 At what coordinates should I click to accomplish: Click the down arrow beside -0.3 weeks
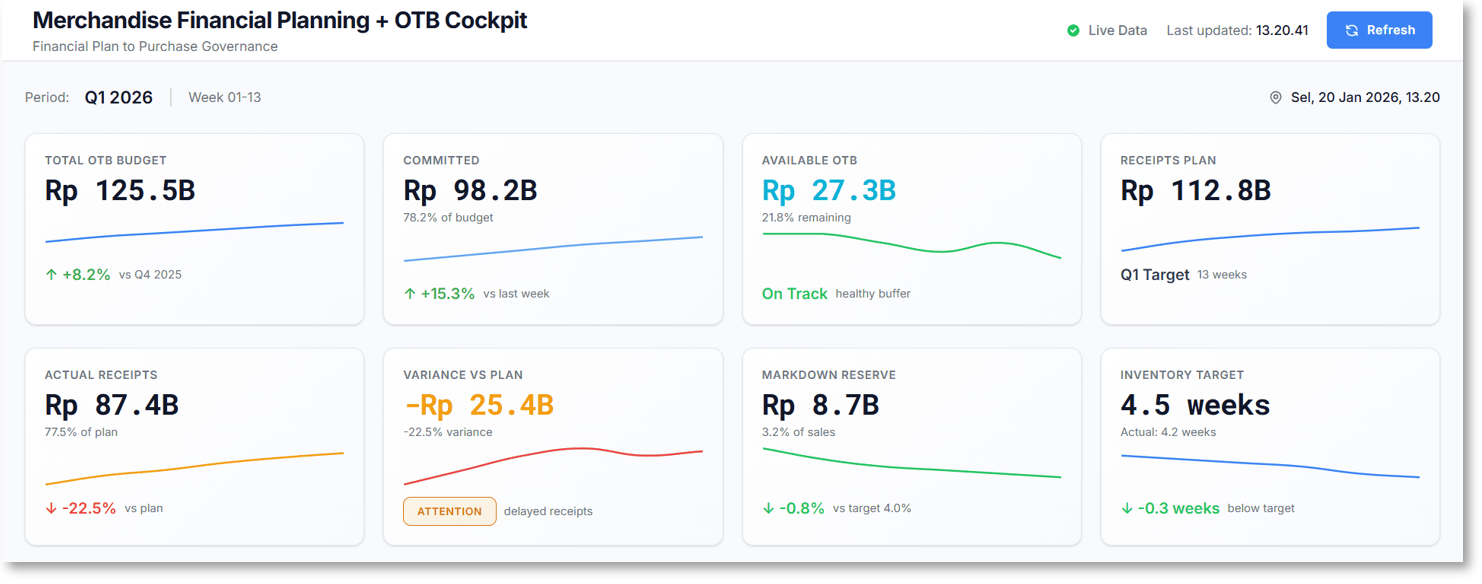pyautogui.click(x=1127, y=509)
